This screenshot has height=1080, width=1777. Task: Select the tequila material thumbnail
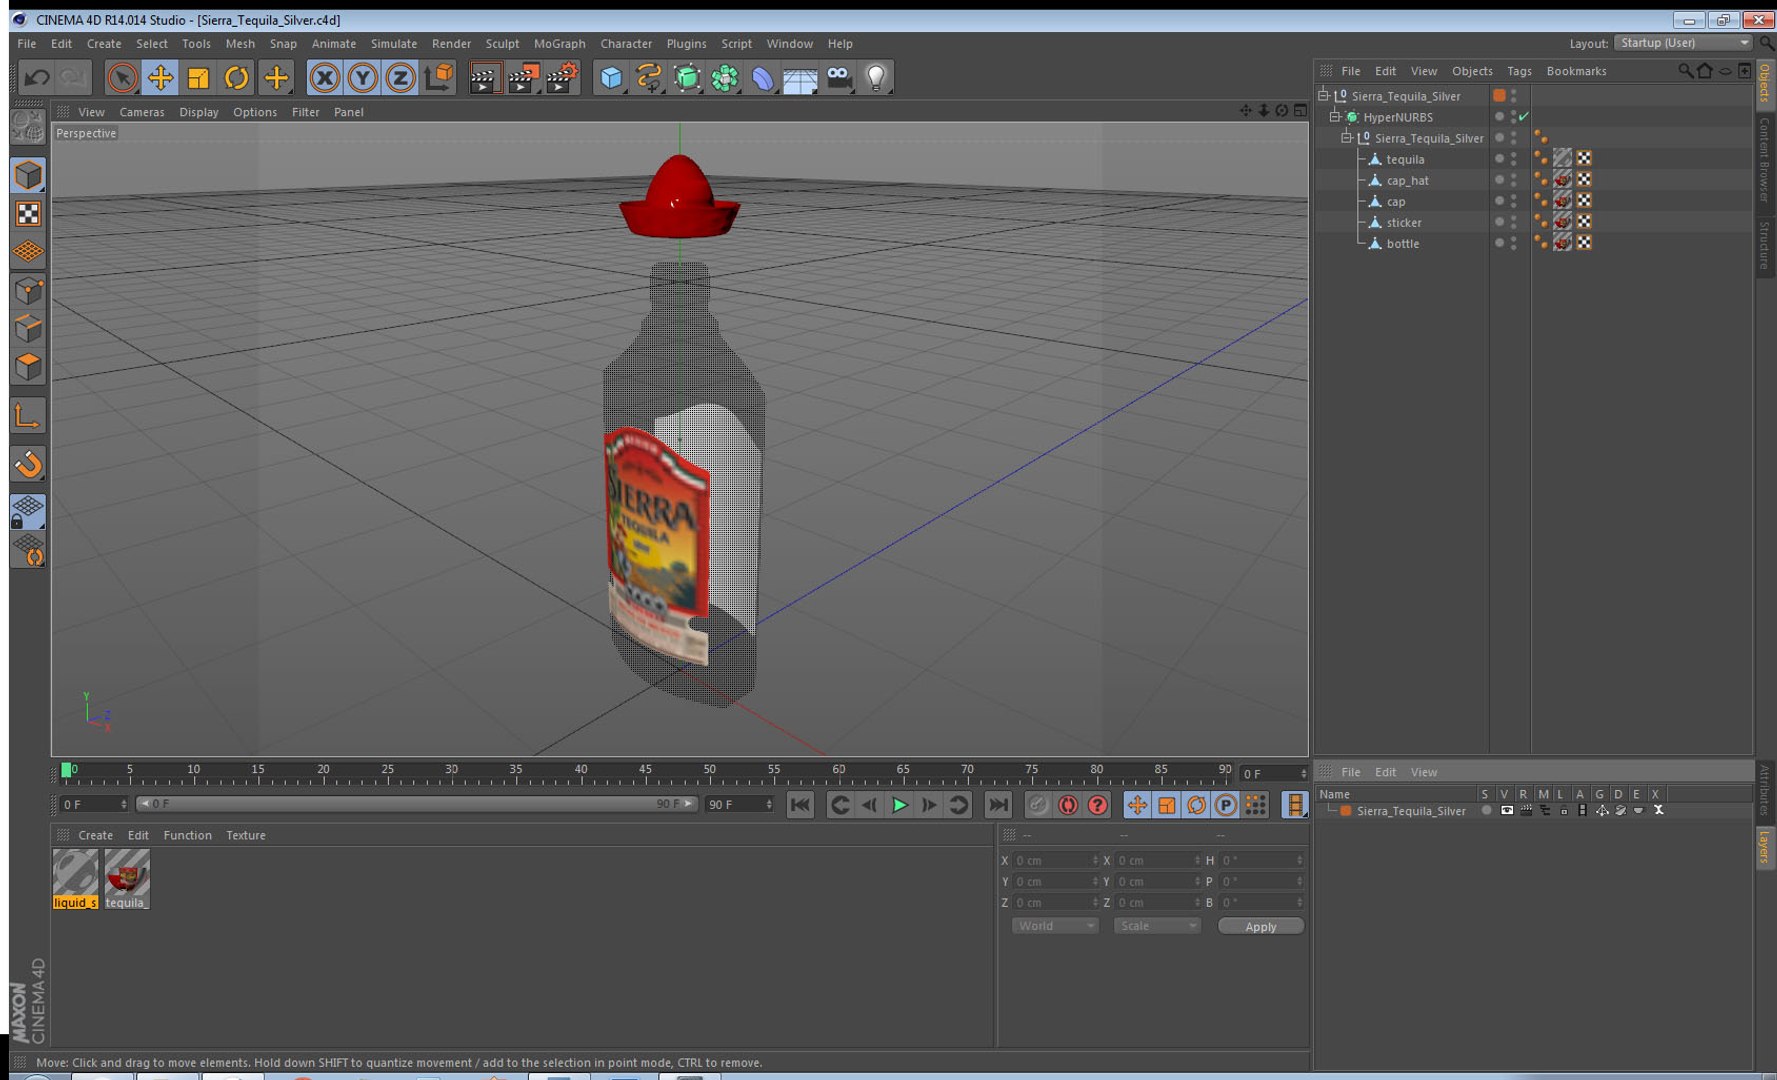pos(127,879)
